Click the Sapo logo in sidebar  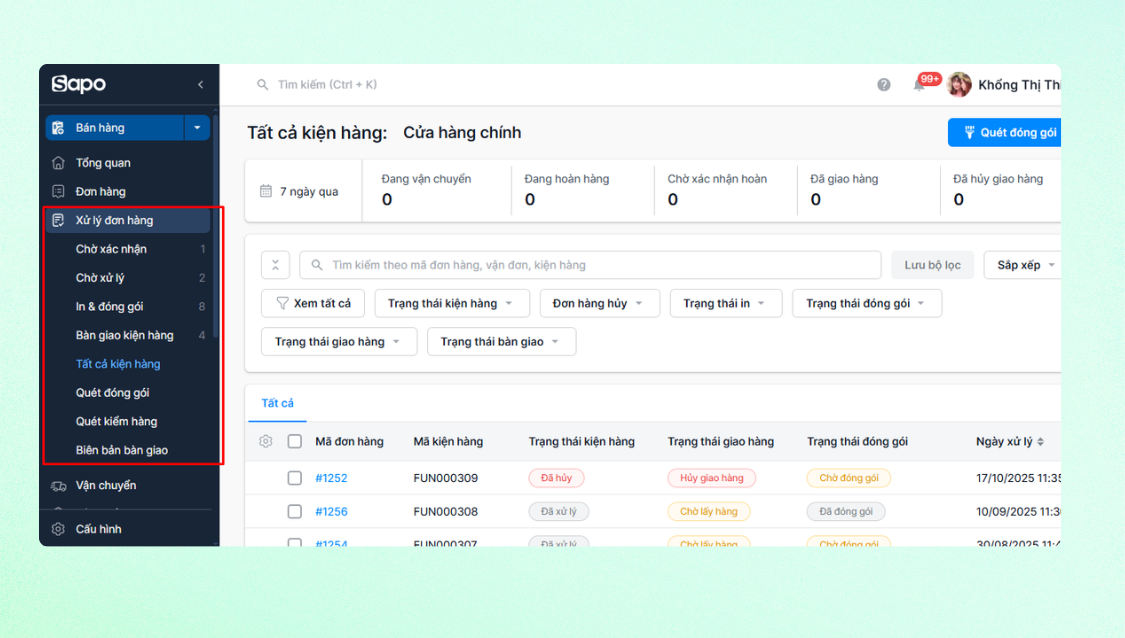pyautogui.click(x=79, y=85)
